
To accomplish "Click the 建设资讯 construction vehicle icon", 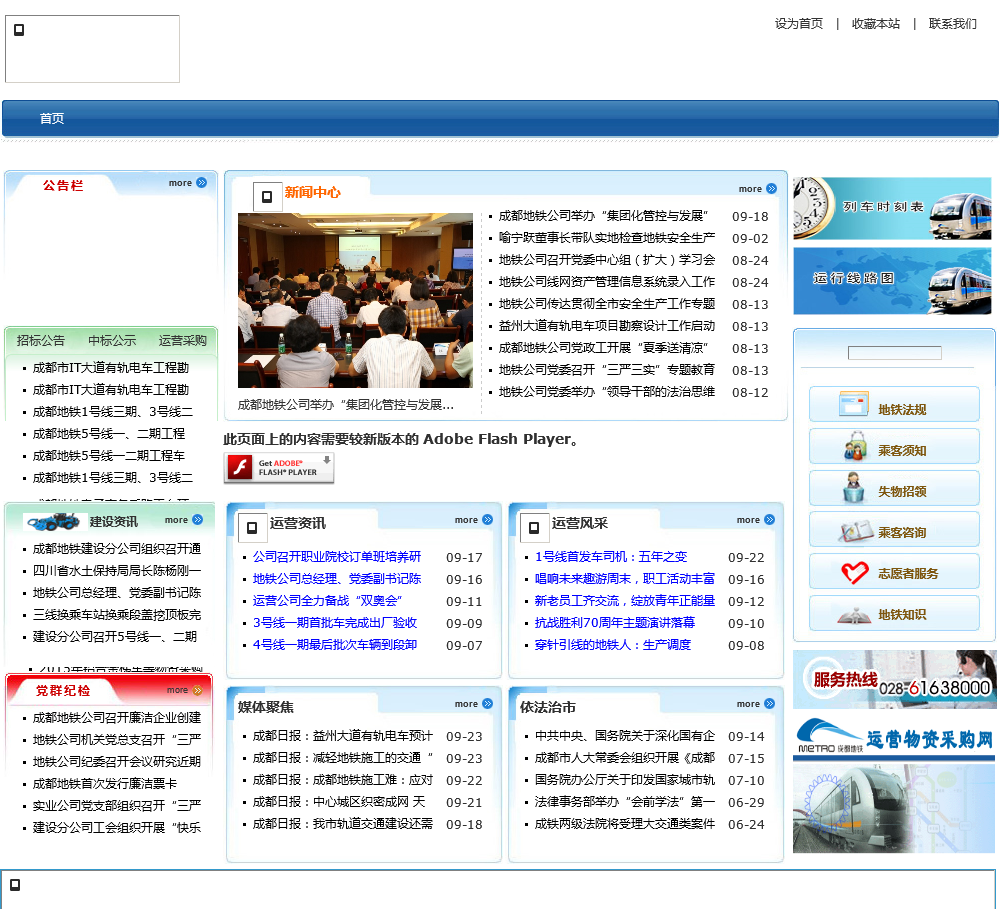I will (54, 522).
